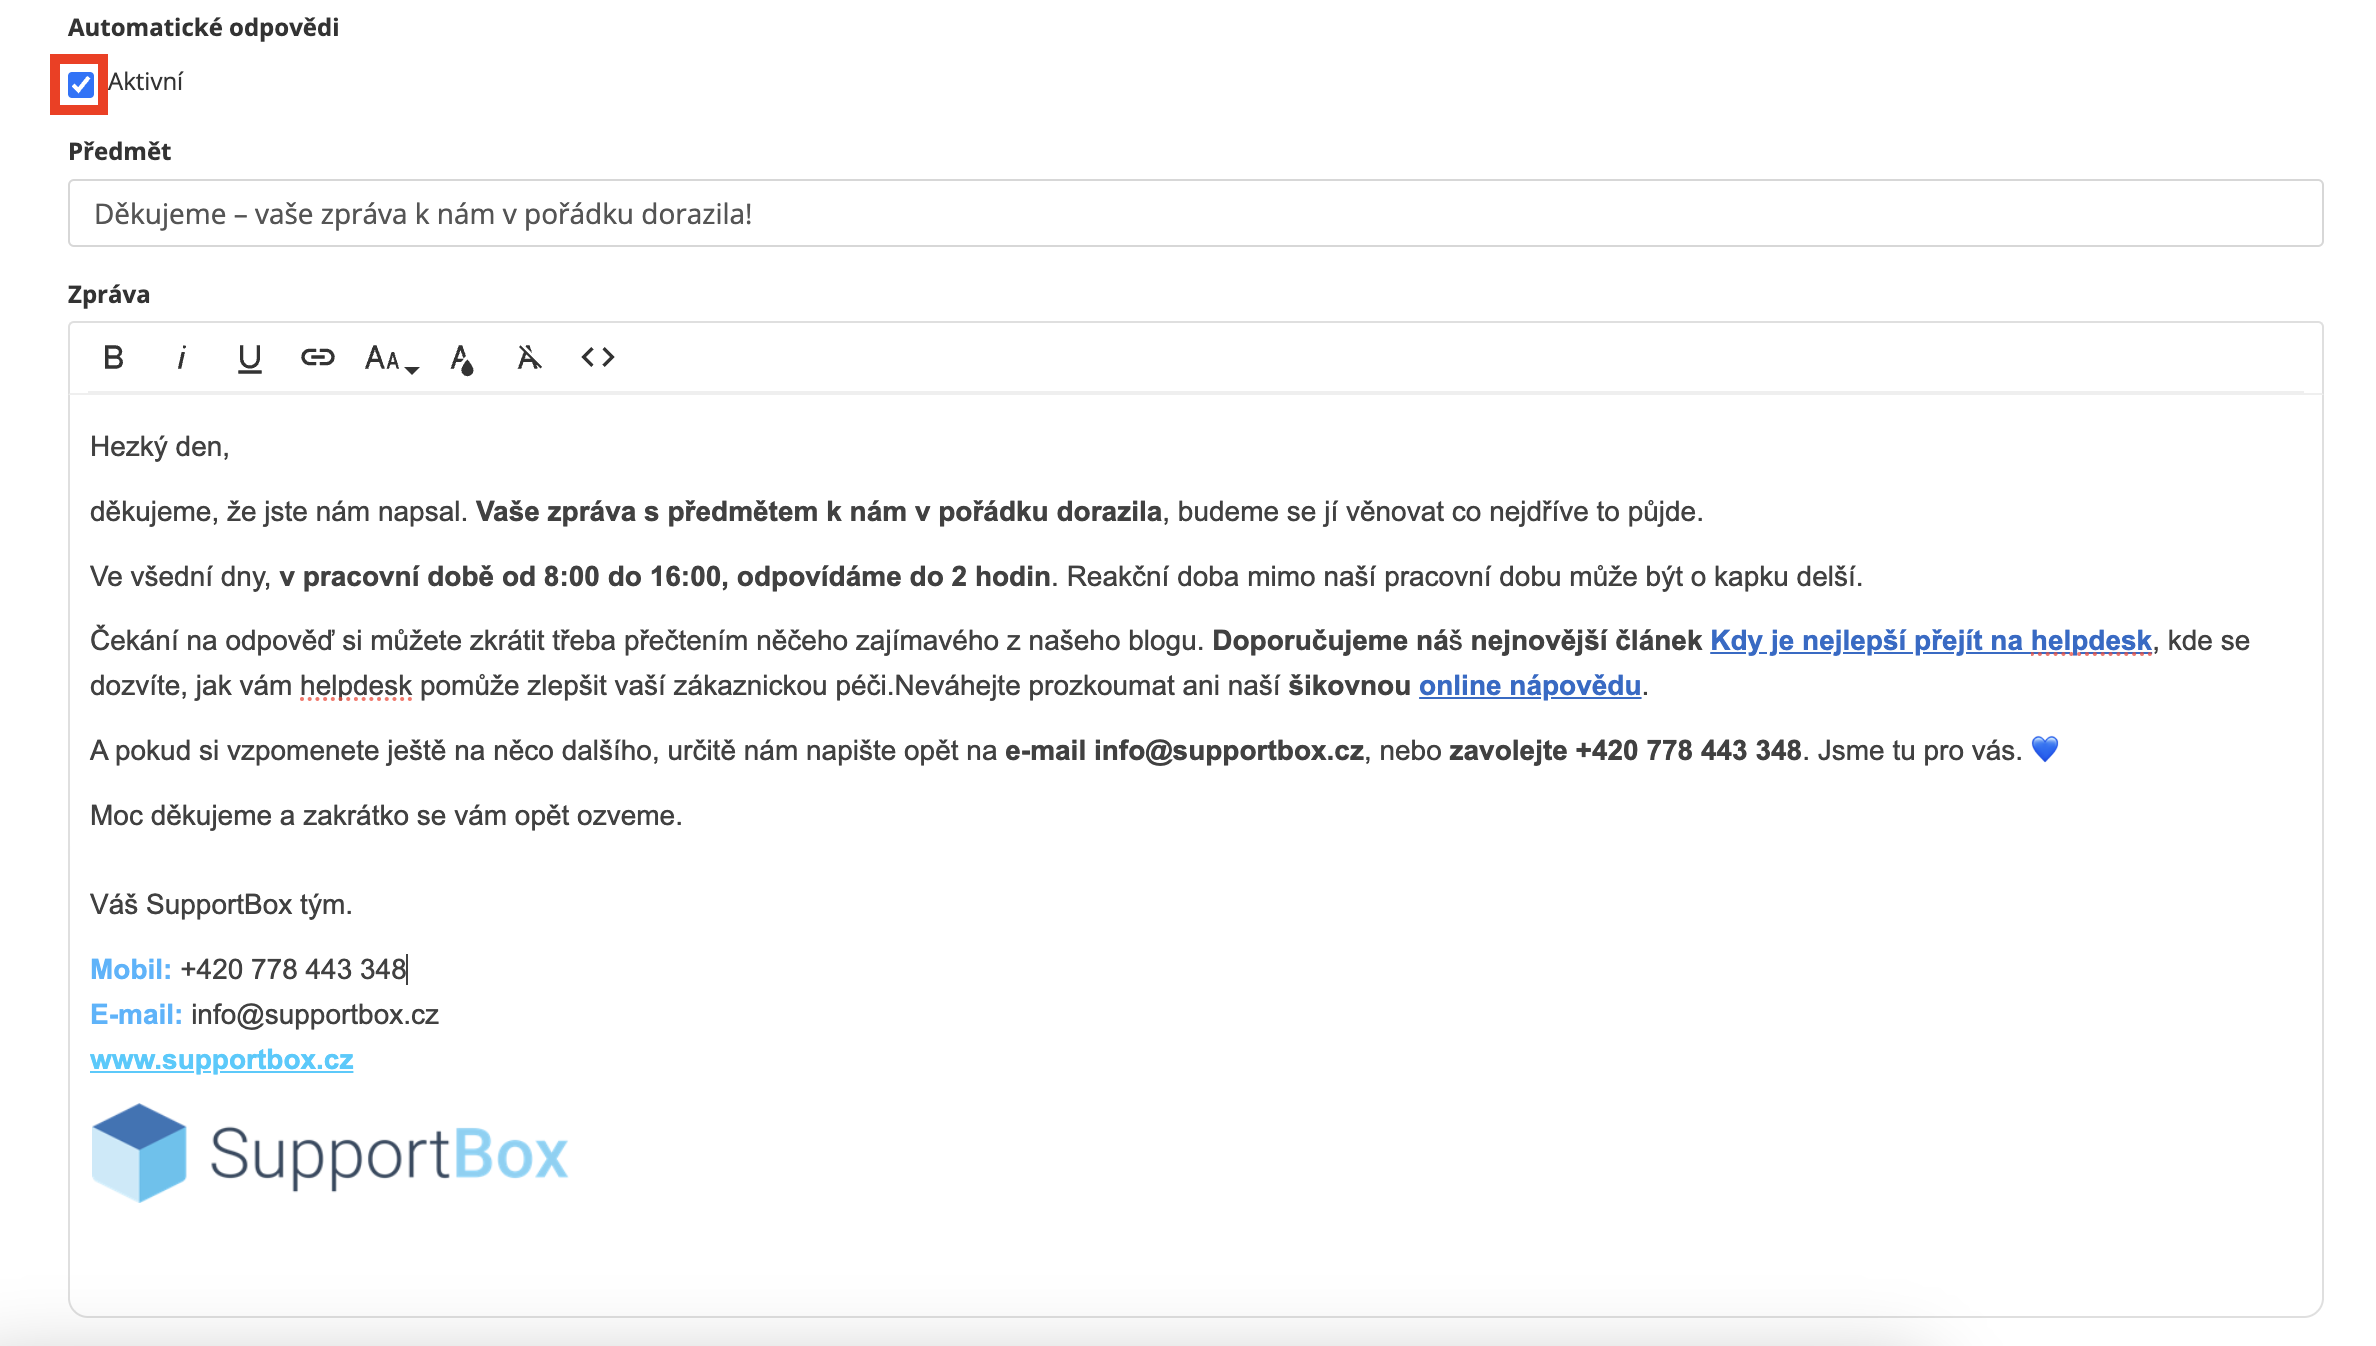Insert a hyperlink using link icon

[x=317, y=357]
